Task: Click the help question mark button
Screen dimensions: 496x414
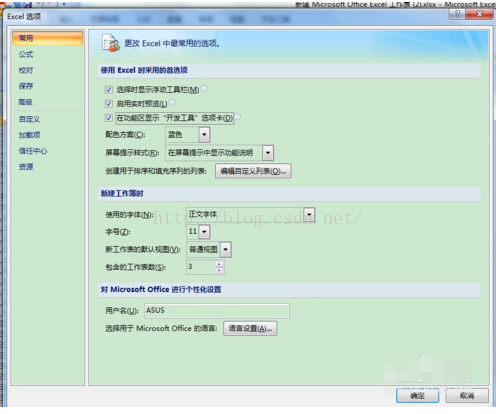Action: [457, 14]
